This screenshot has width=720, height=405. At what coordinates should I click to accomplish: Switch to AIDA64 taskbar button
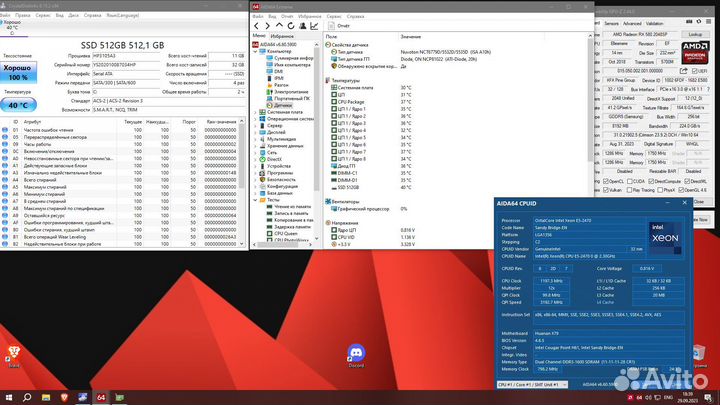point(101,397)
